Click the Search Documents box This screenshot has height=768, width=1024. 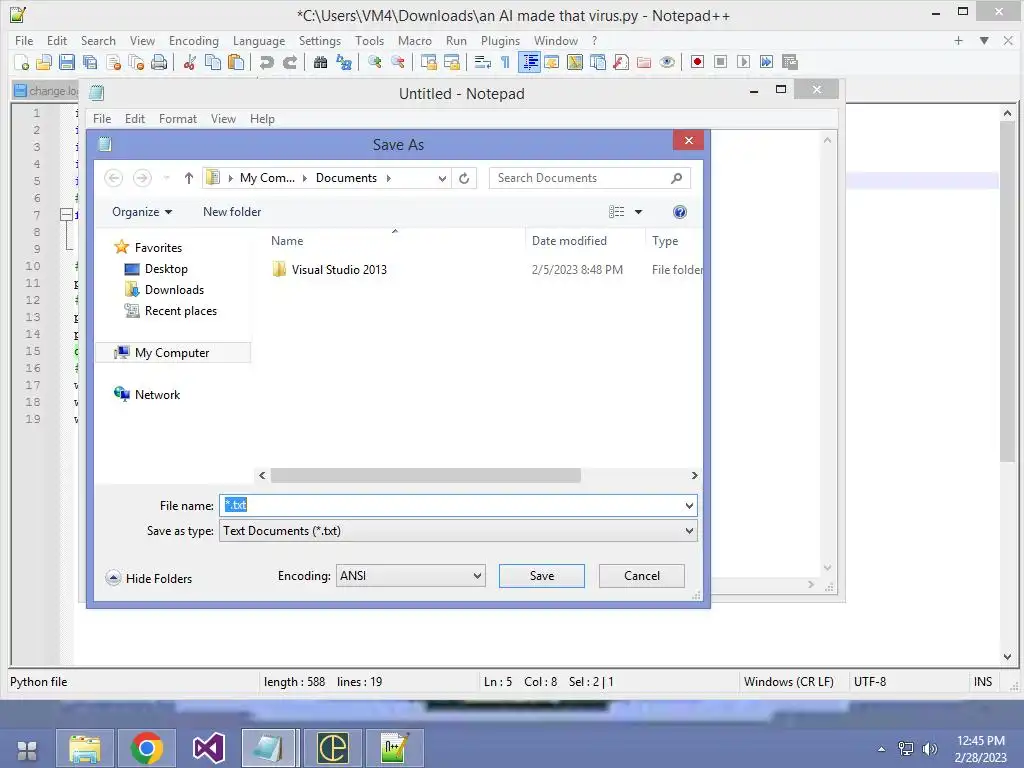[590, 178]
